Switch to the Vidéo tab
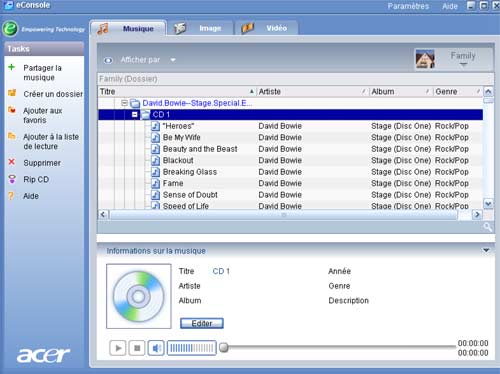 [x=266, y=28]
